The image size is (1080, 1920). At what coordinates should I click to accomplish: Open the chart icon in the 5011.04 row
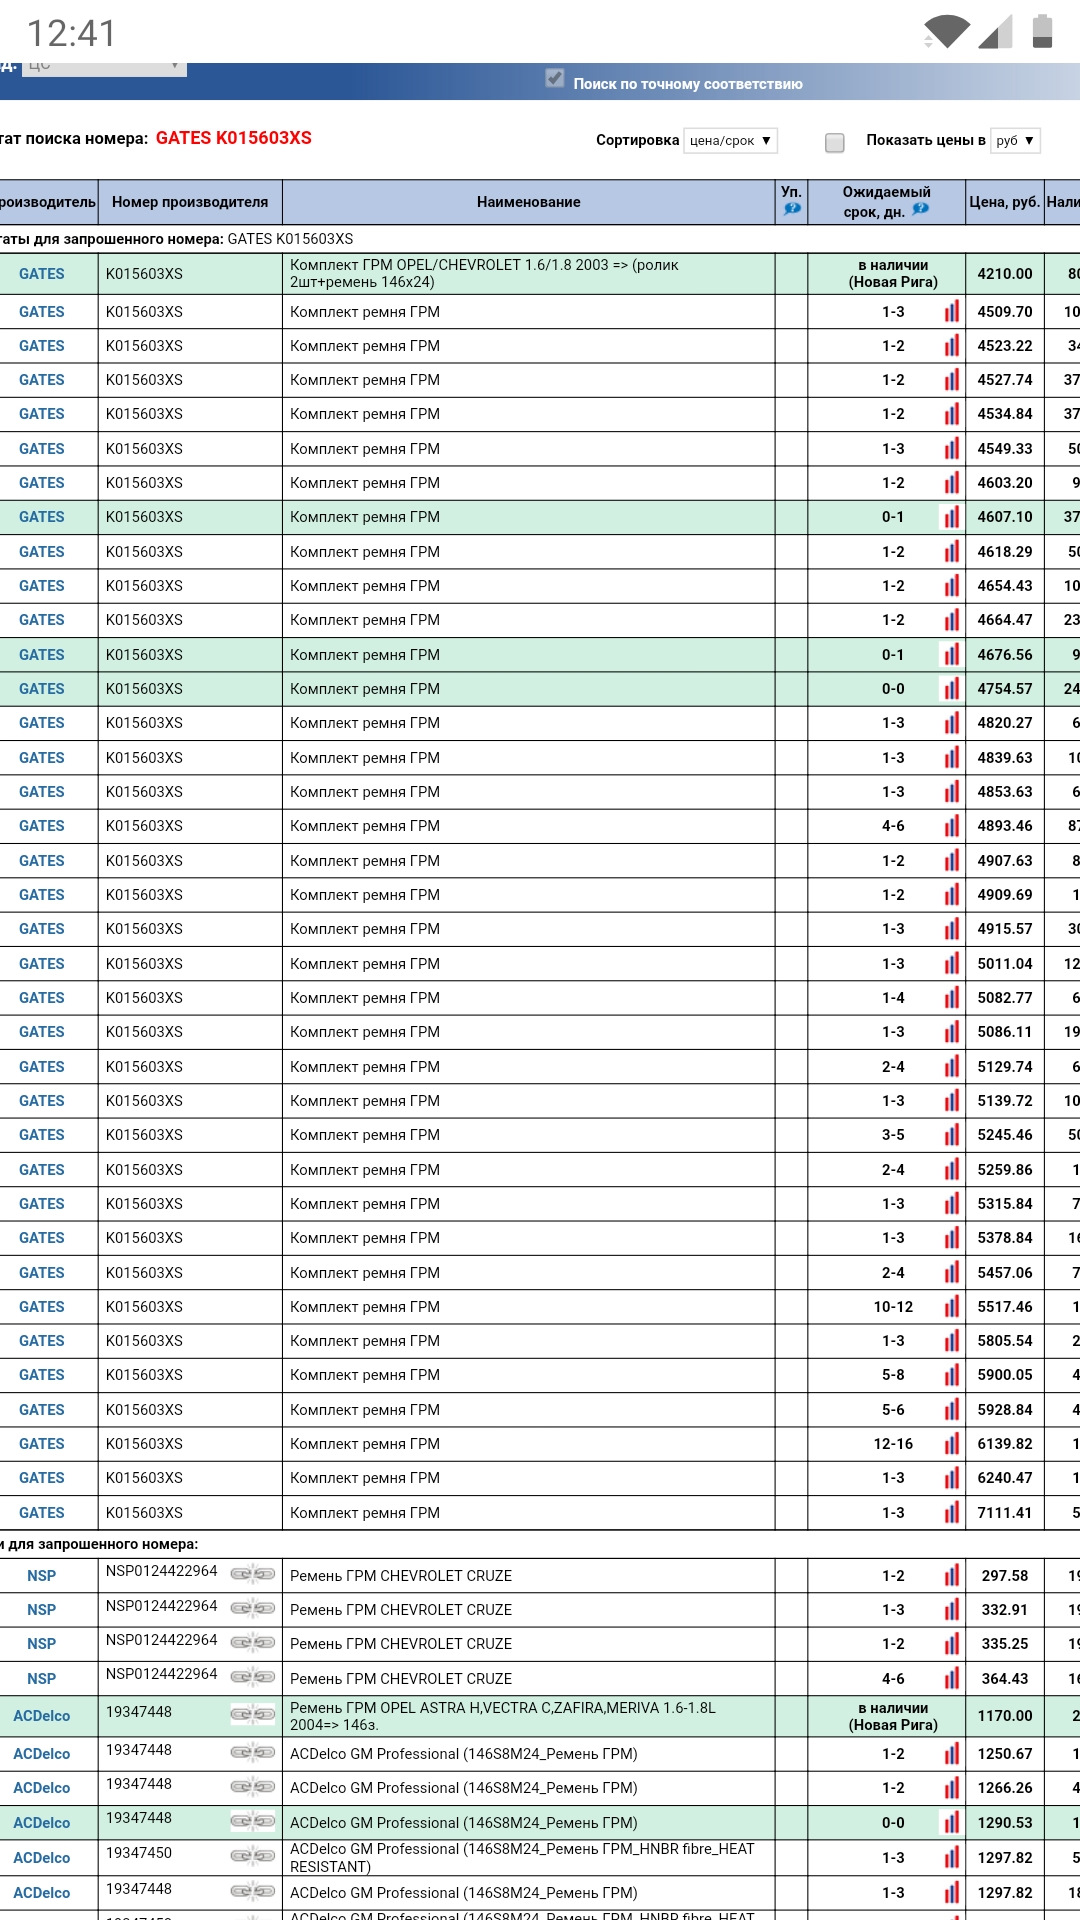click(x=951, y=964)
